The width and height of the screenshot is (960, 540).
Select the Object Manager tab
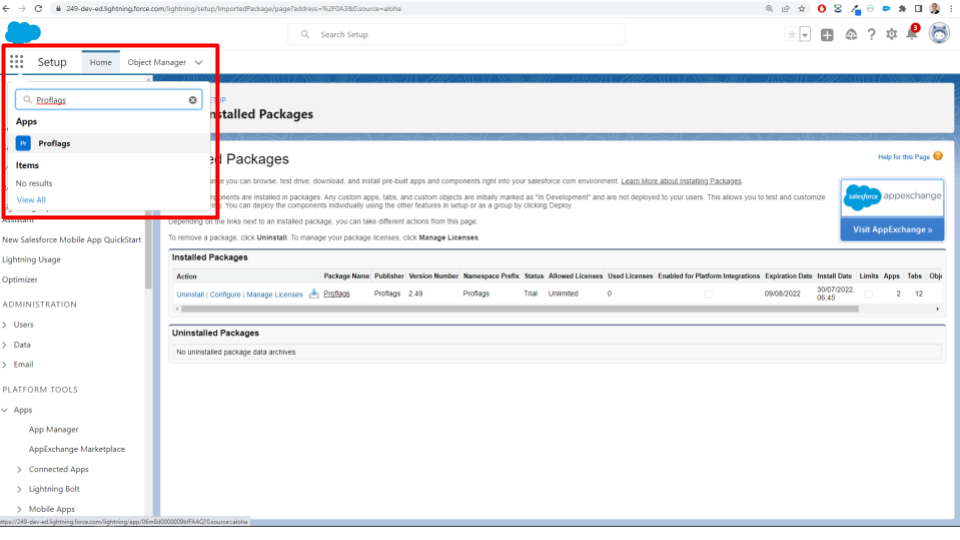coord(157,62)
